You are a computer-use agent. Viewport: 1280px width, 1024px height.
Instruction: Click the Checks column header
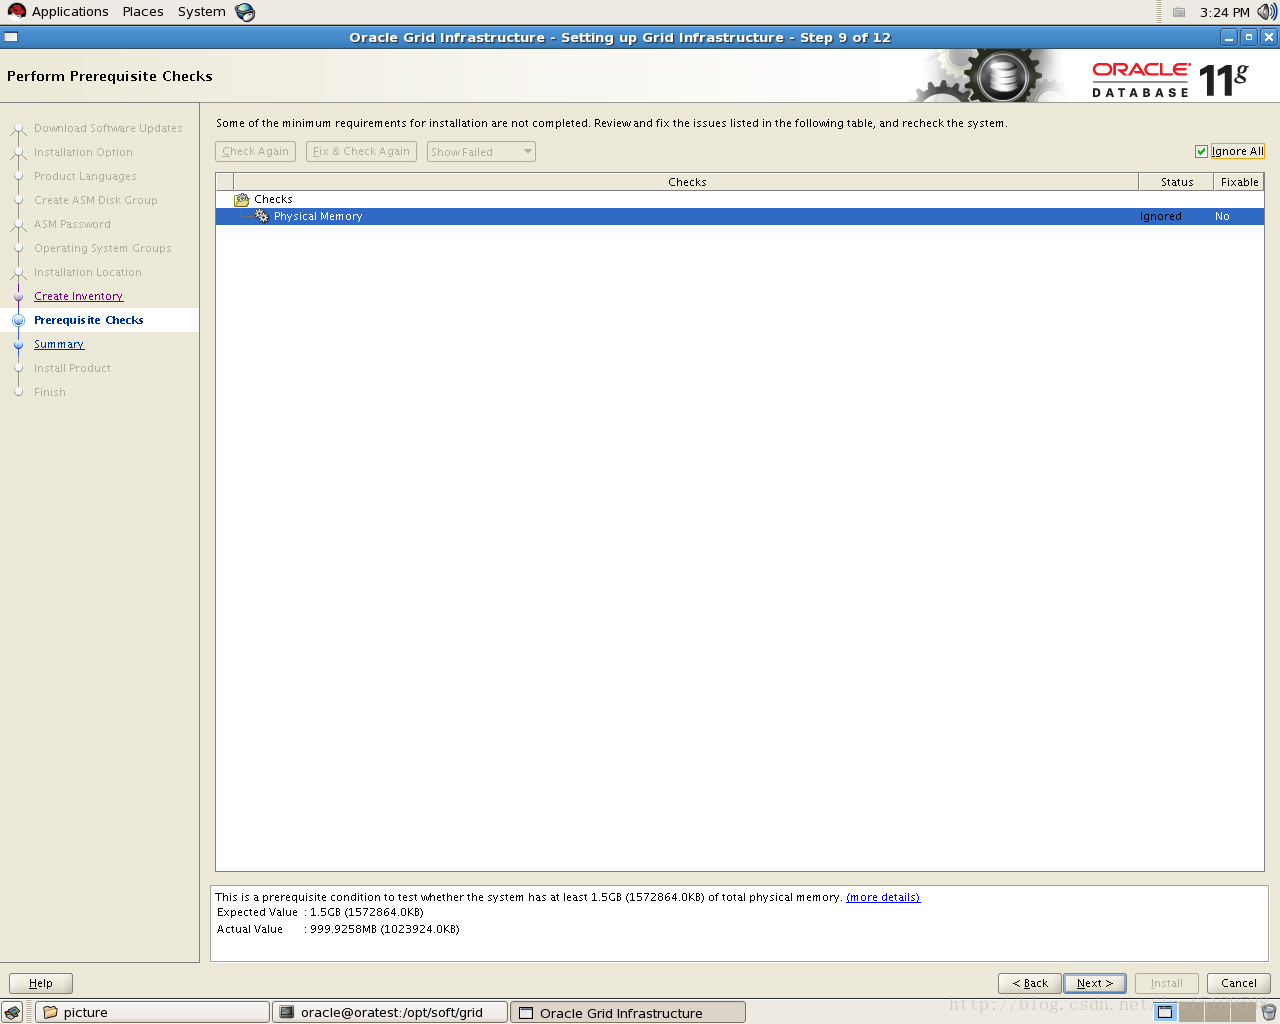point(687,182)
